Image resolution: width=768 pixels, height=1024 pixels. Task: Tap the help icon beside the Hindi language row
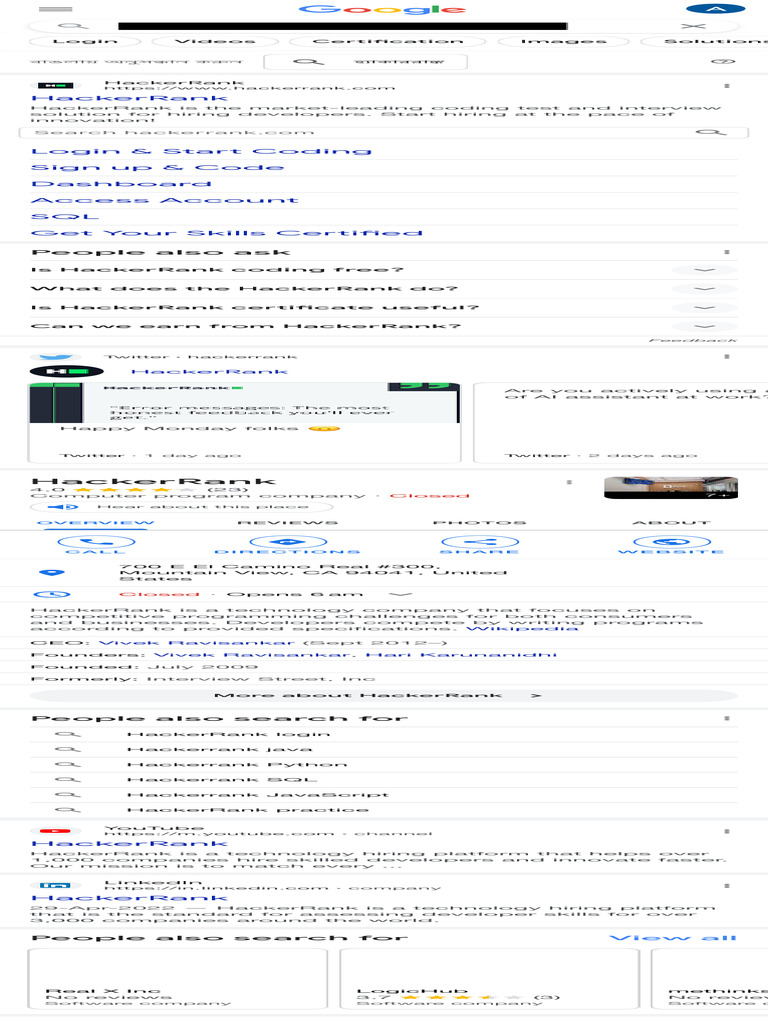(722, 61)
